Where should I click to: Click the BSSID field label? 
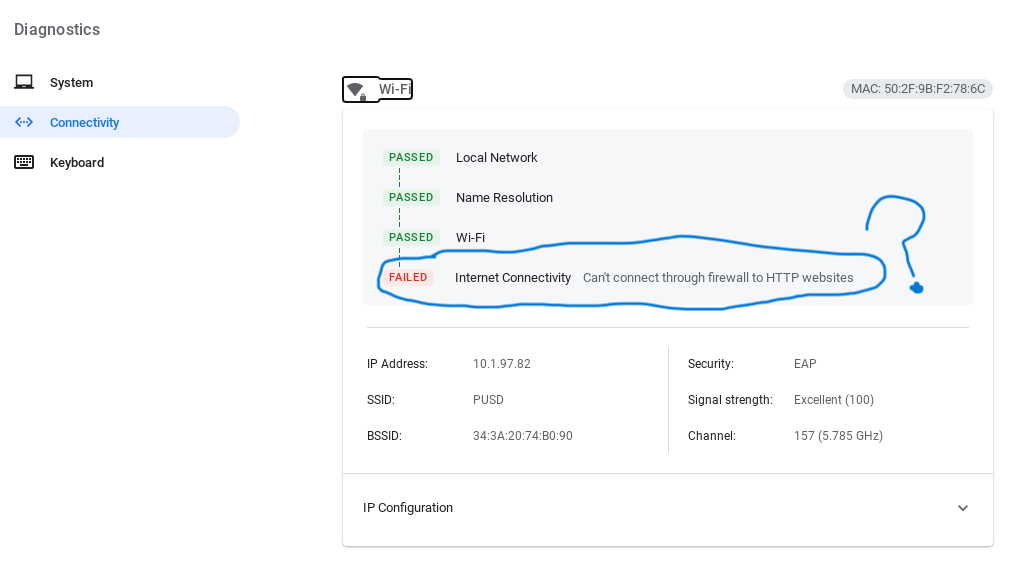(384, 436)
